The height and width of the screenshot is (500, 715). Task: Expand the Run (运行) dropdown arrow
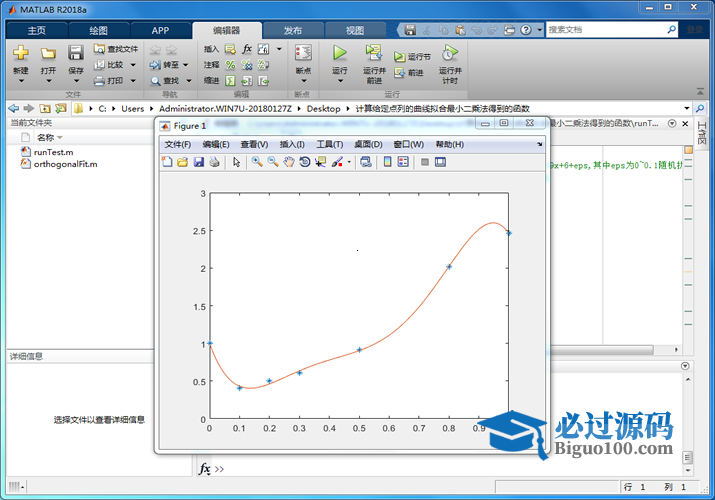tap(340, 81)
